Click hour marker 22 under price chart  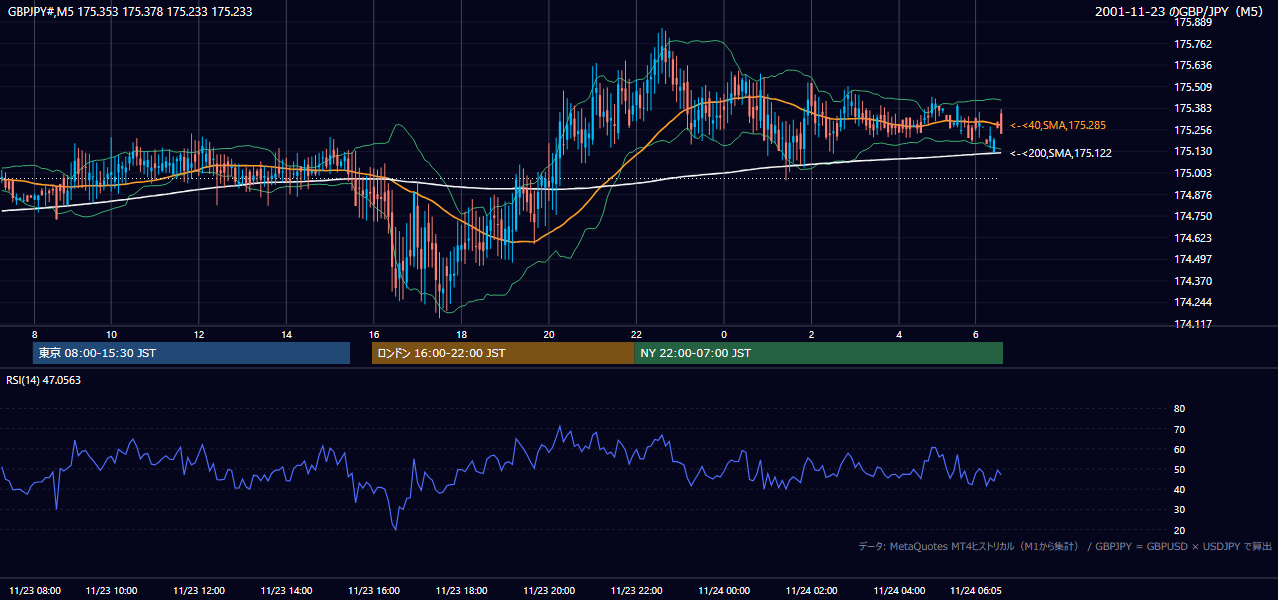(636, 334)
